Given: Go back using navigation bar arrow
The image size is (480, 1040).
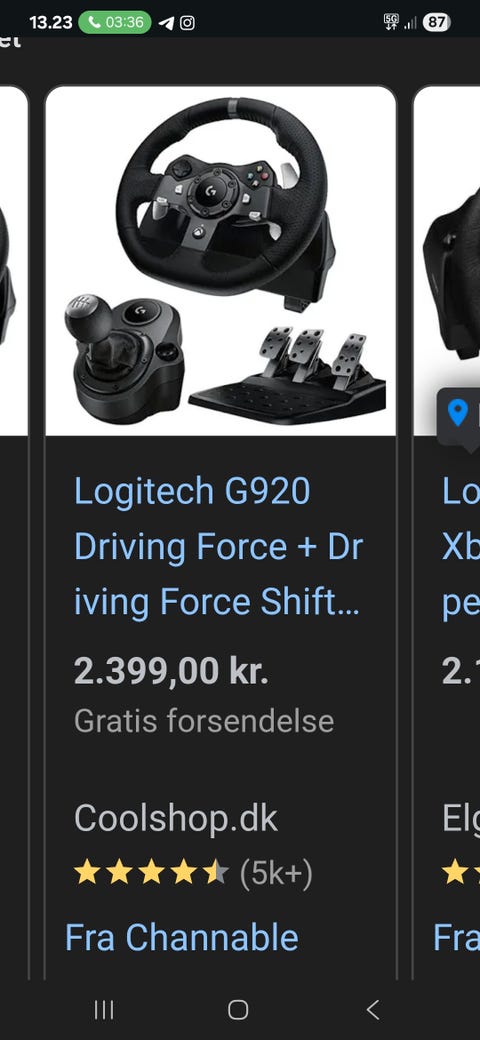Looking at the screenshot, I should (x=373, y=1010).
